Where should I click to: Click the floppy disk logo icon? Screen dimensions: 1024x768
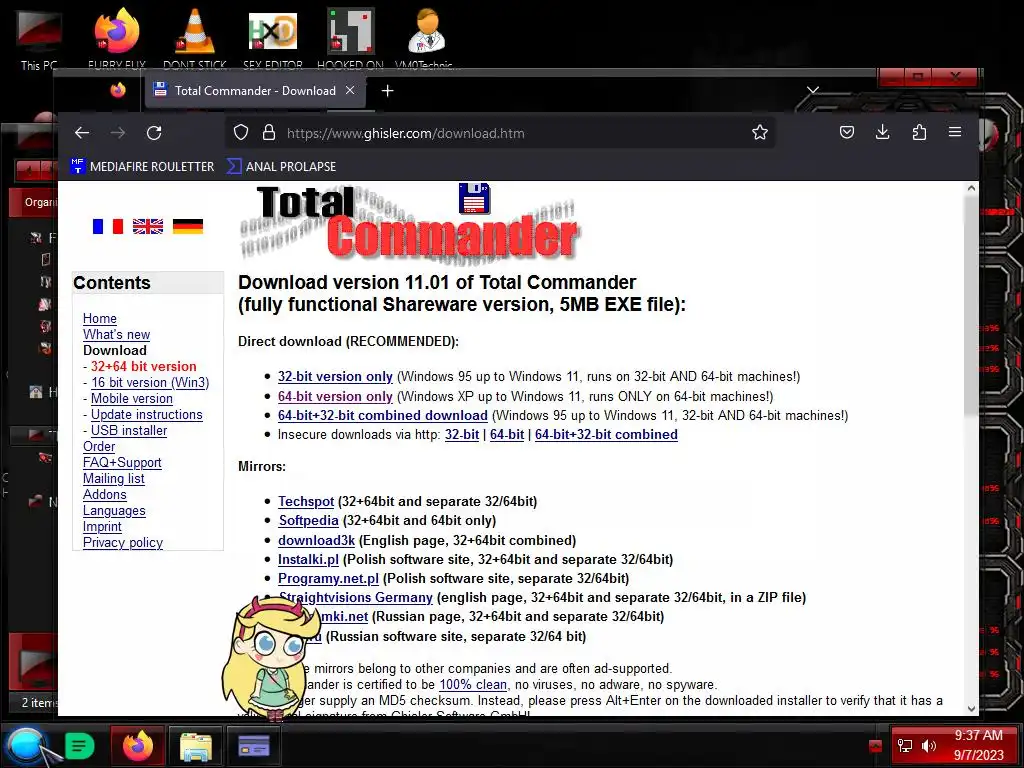click(x=474, y=199)
